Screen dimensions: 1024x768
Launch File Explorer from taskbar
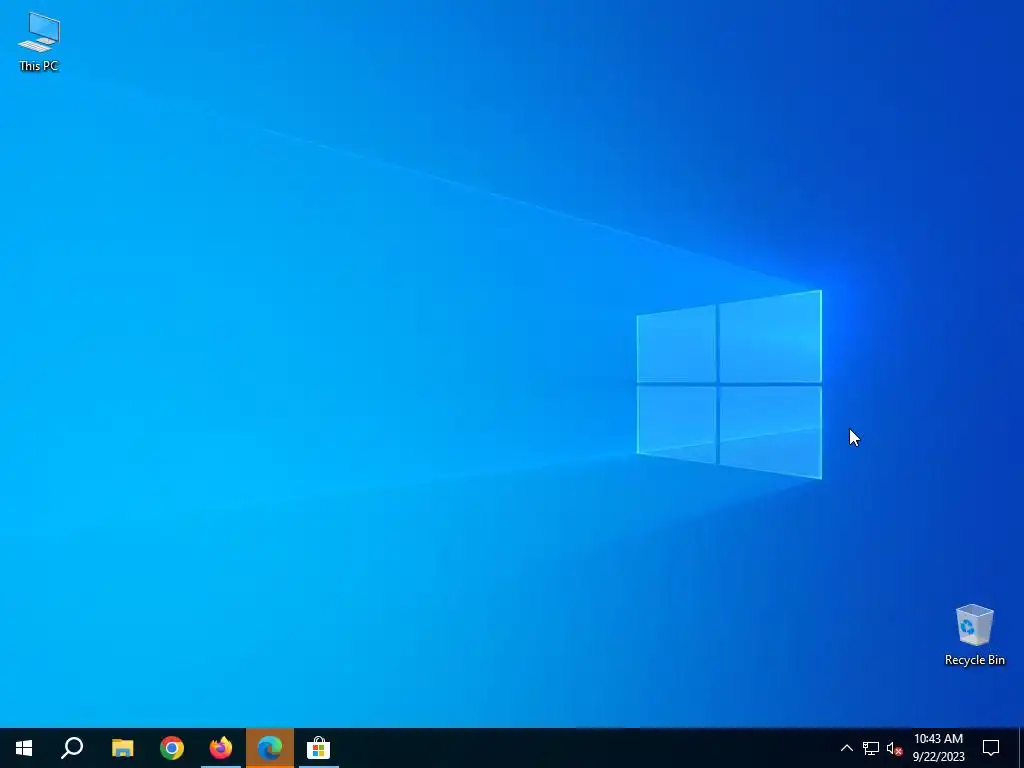(122, 748)
